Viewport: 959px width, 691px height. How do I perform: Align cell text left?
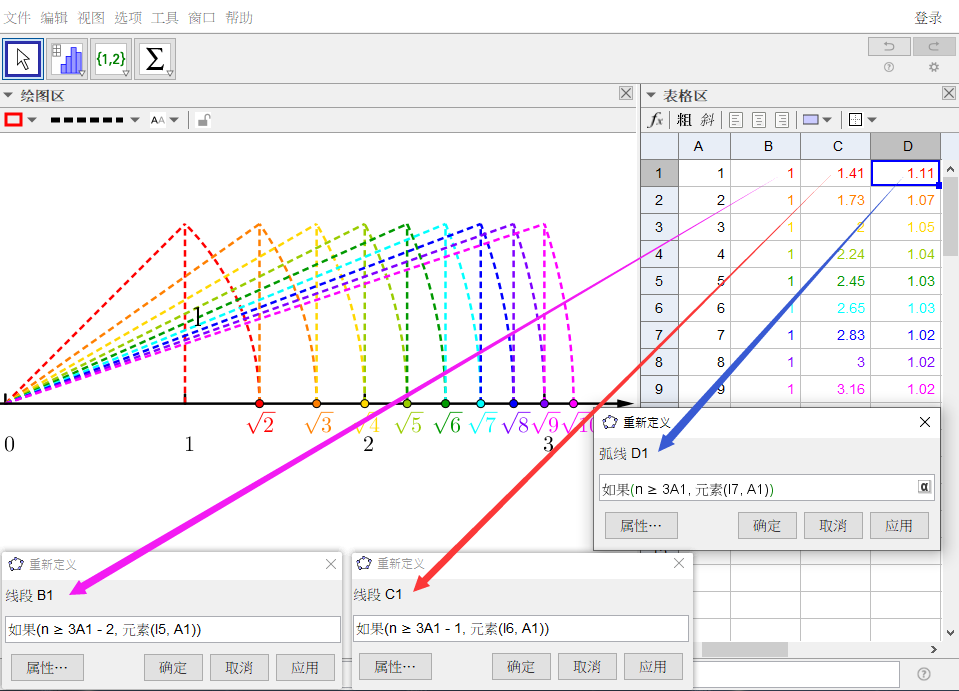coord(736,120)
